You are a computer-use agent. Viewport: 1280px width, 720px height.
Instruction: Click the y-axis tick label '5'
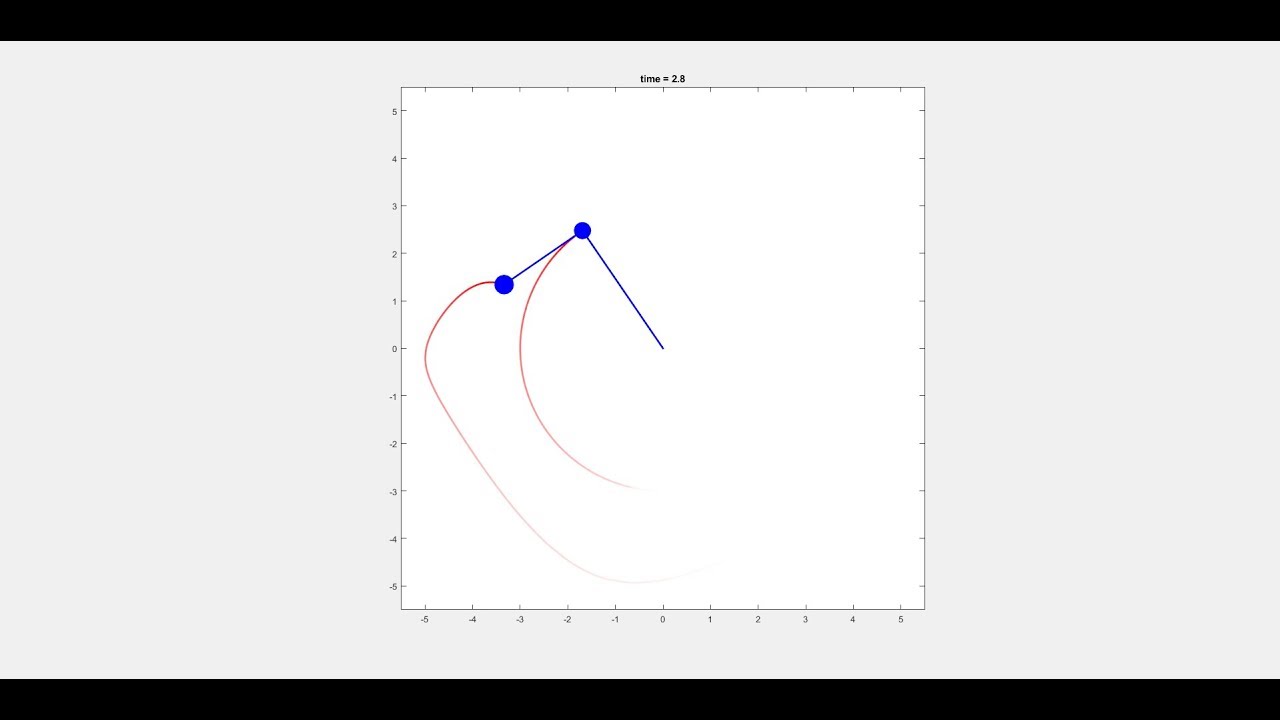click(x=395, y=111)
